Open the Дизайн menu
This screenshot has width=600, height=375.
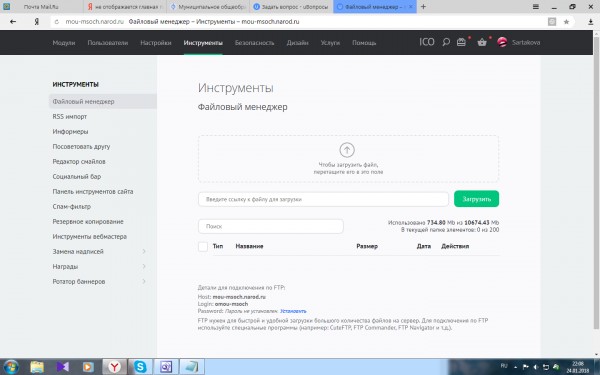click(x=297, y=42)
